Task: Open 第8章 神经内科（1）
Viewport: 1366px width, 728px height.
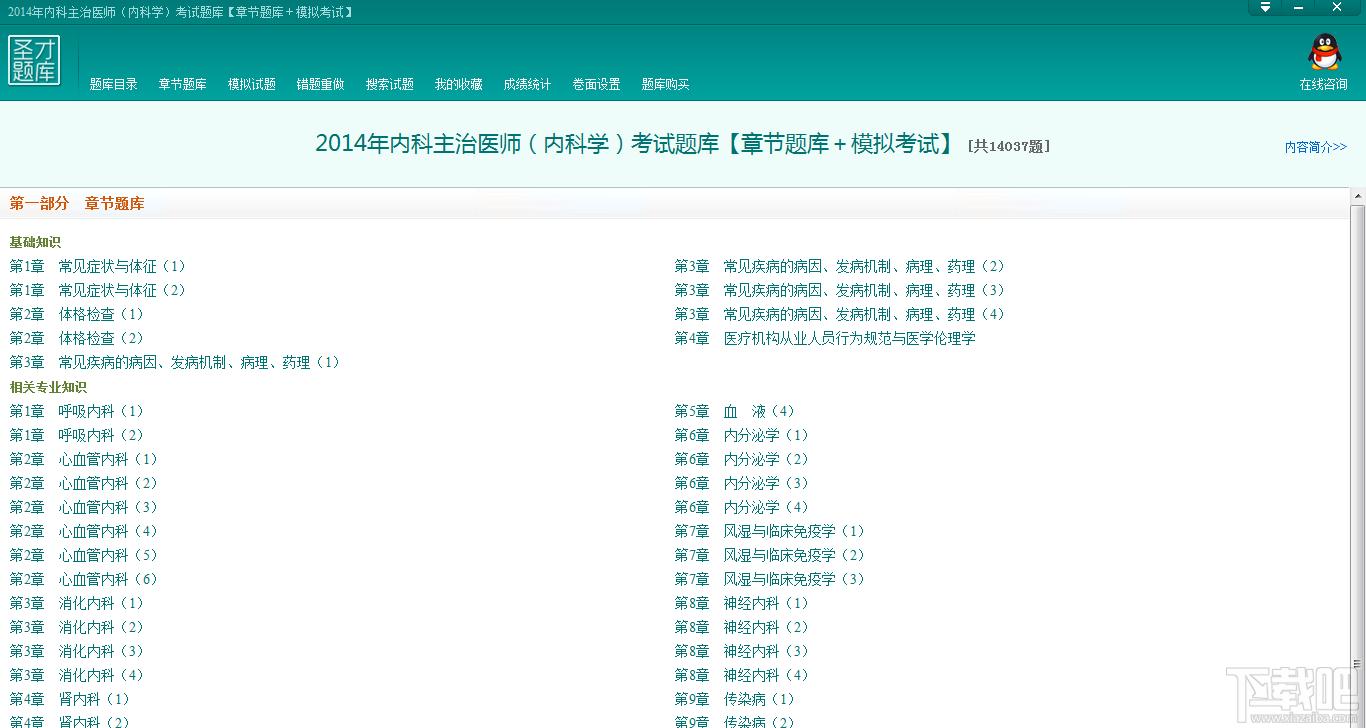Action: point(742,603)
